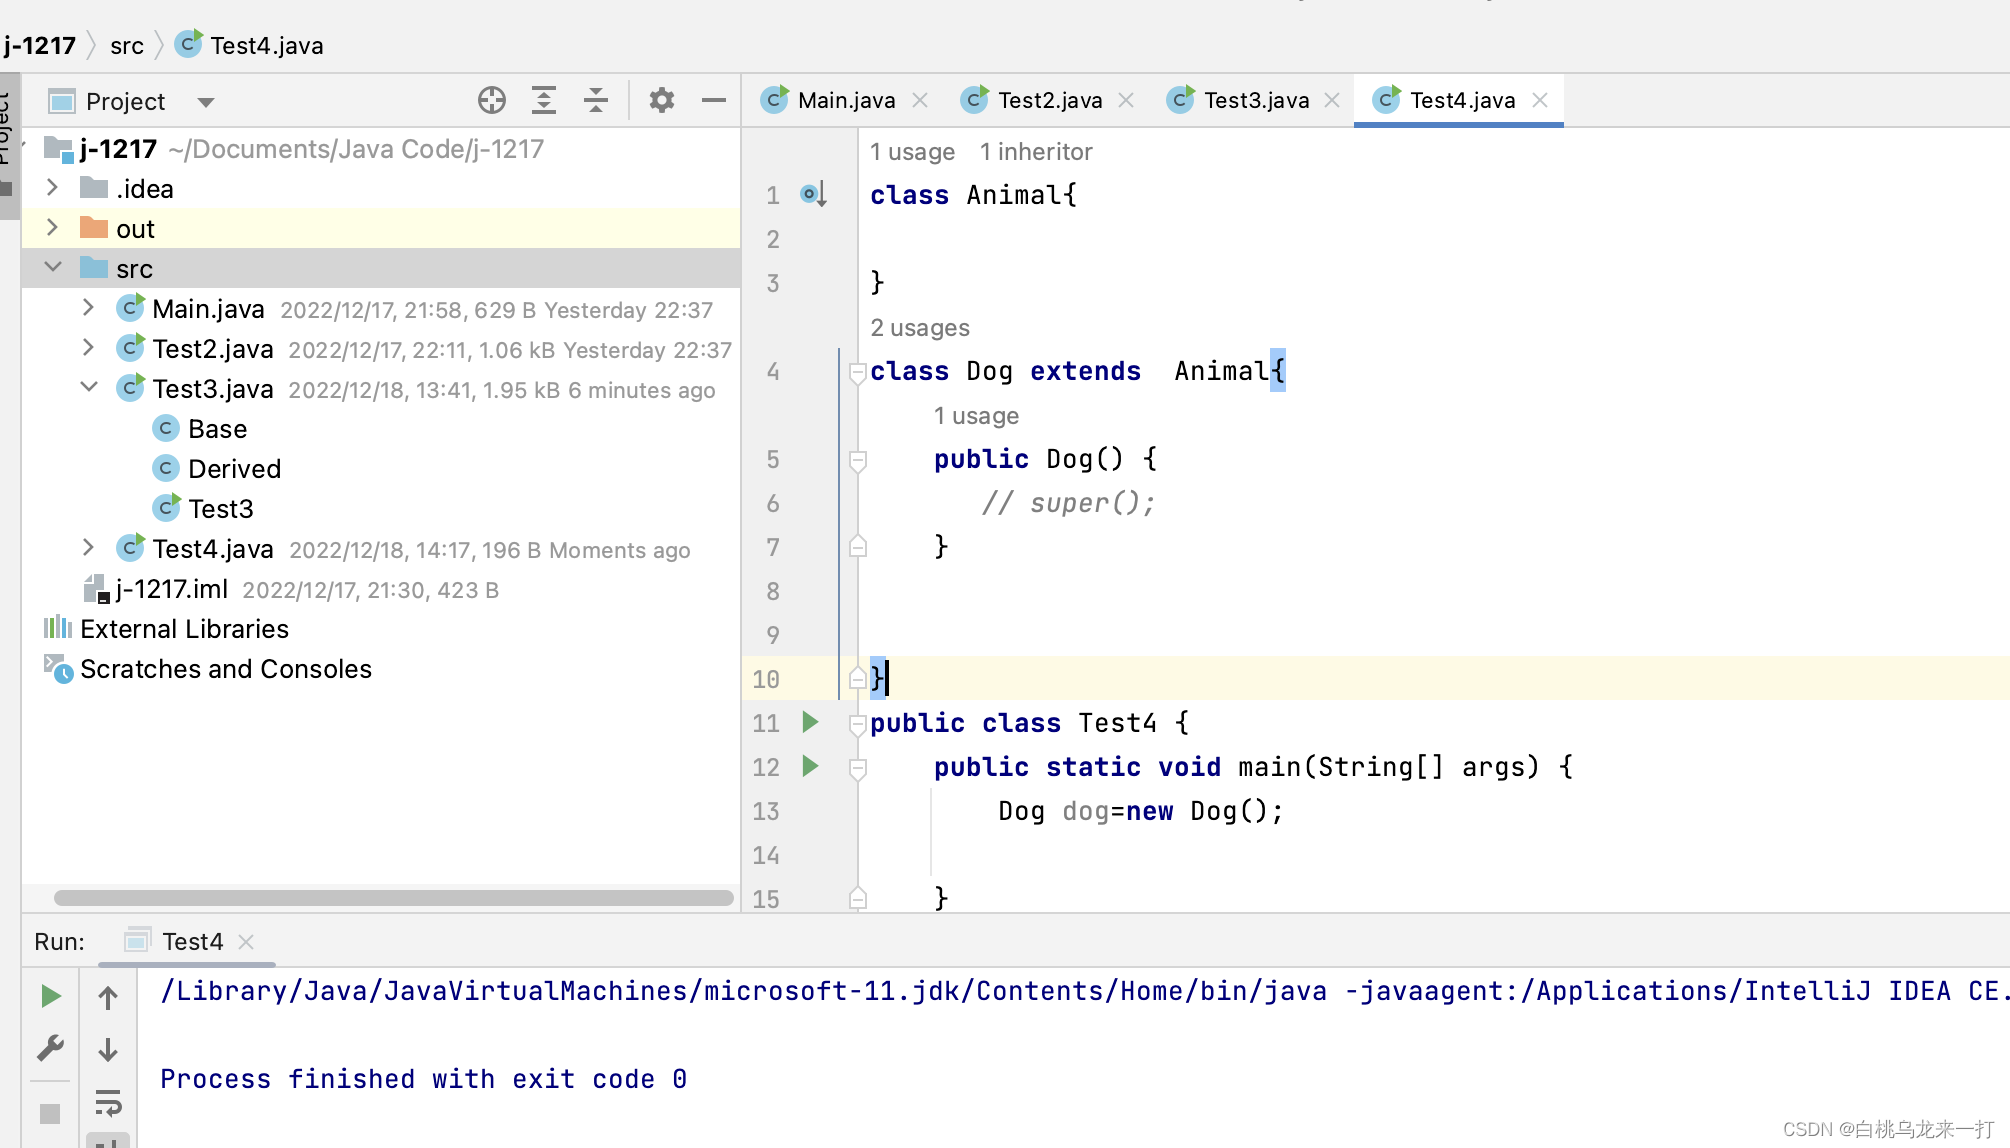This screenshot has height=1148, width=2010.
Task: Expand Test2.java in the project tree
Action: [x=88, y=348]
